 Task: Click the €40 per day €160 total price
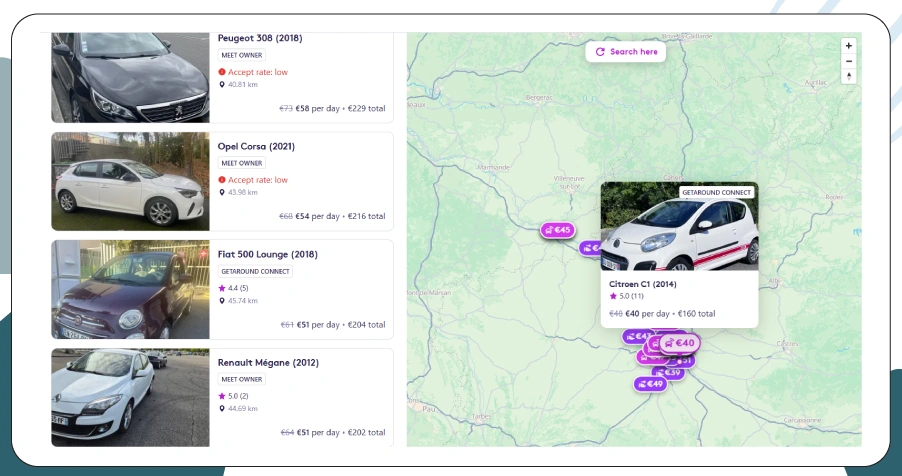tap(662, 314)
